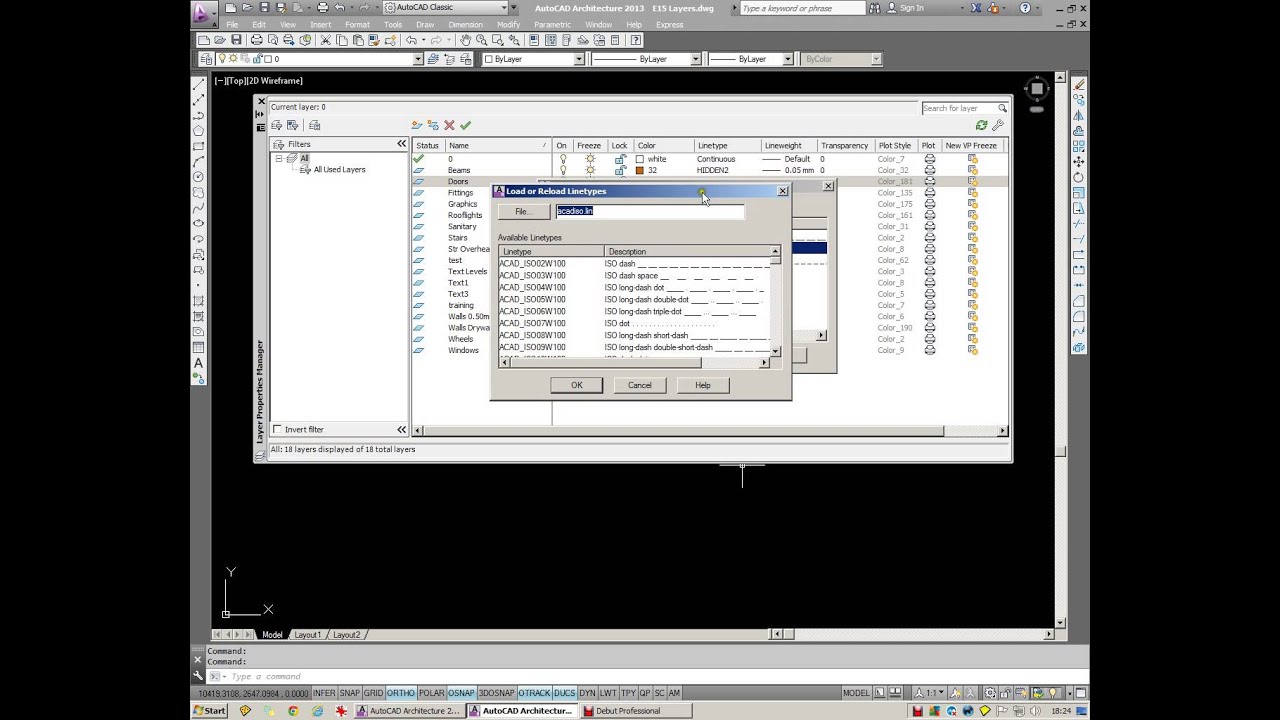Screen dimensions: 1280x720
Task: Toggle ORTHO mode in status bar
Action: click(x=400, y=693)
